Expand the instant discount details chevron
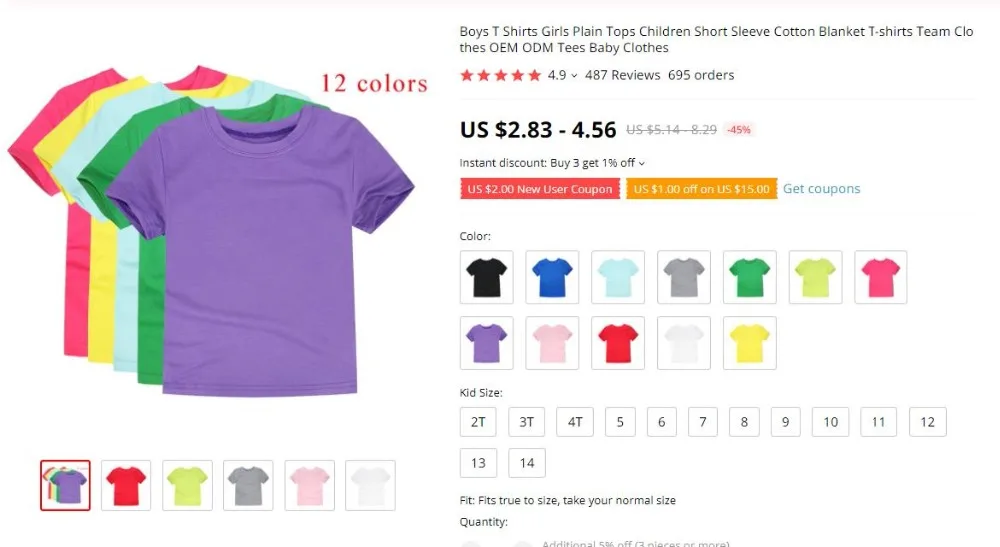The image size is (1000, 547). coord(642,164)
